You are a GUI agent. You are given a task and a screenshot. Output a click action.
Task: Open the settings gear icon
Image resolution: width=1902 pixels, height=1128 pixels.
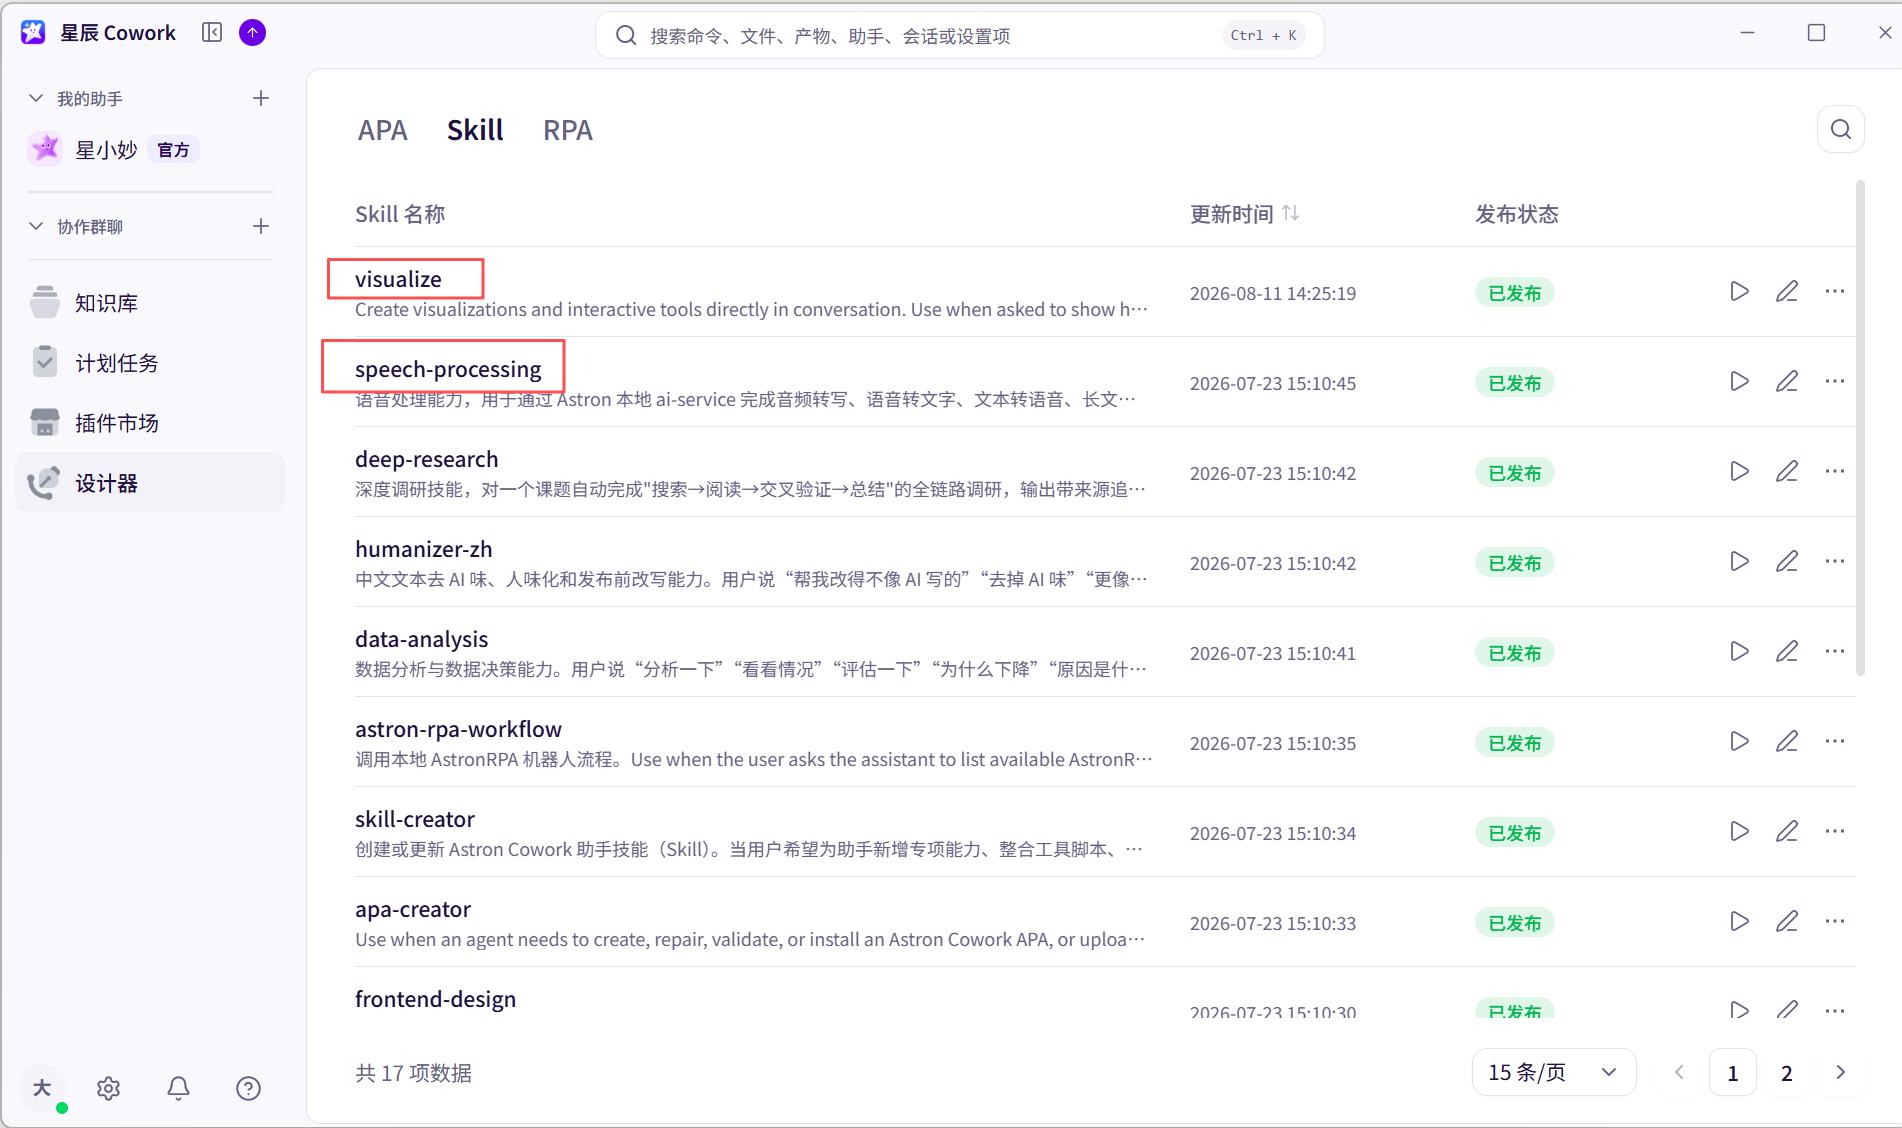[x=109, y=1088]
